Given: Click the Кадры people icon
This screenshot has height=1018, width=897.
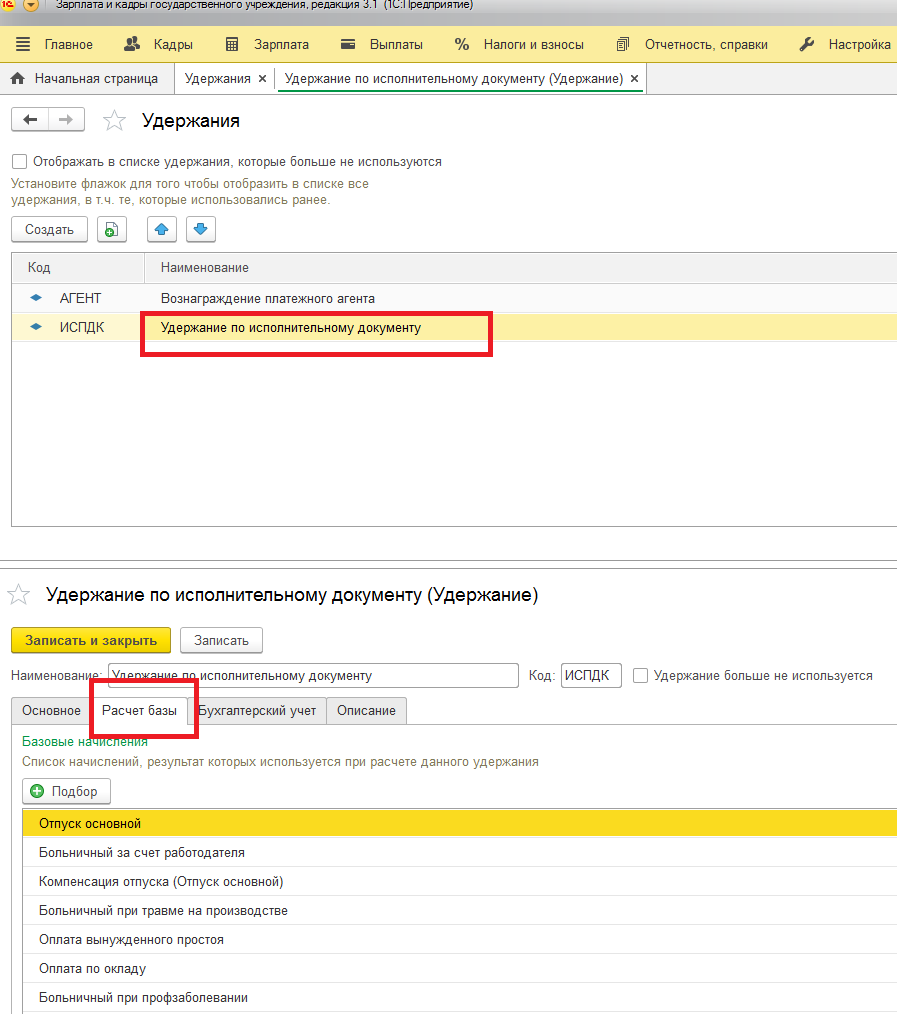Looking at the screenshot, I should [132, 44].
